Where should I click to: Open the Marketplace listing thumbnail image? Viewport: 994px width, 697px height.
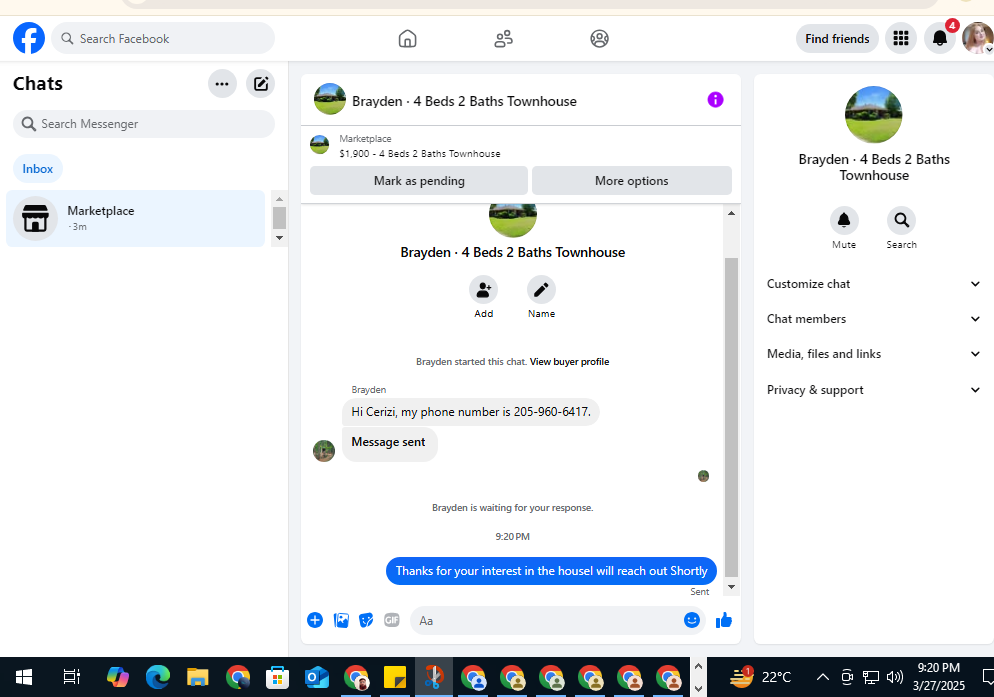pos(320,145)
